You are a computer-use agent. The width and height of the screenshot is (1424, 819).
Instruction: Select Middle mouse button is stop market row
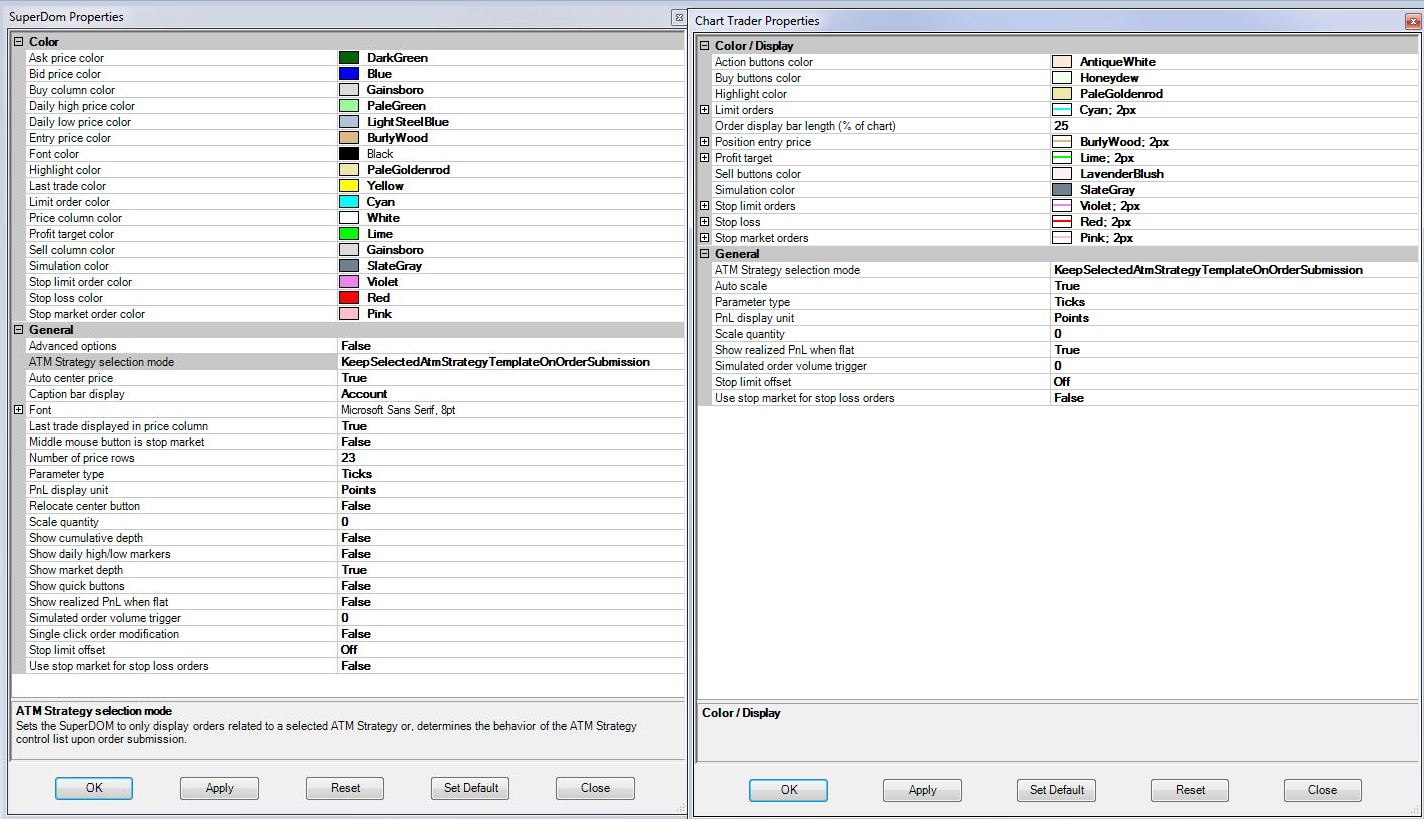pos(354,442)
